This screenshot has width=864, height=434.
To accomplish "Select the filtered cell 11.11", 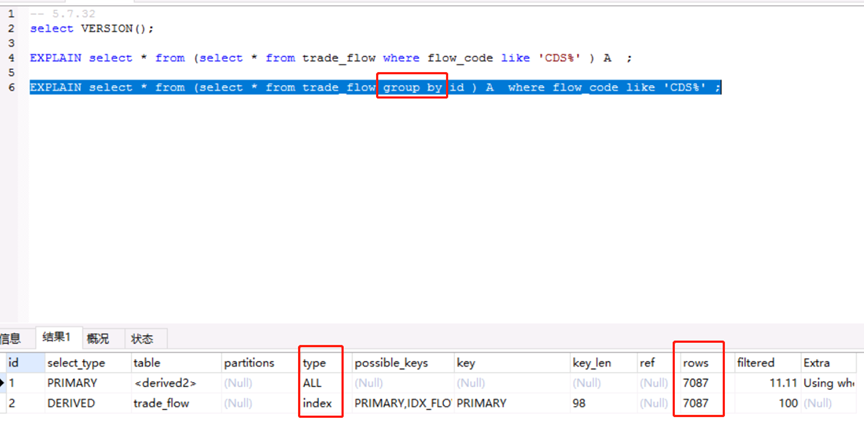I will (x=768, y=383).
